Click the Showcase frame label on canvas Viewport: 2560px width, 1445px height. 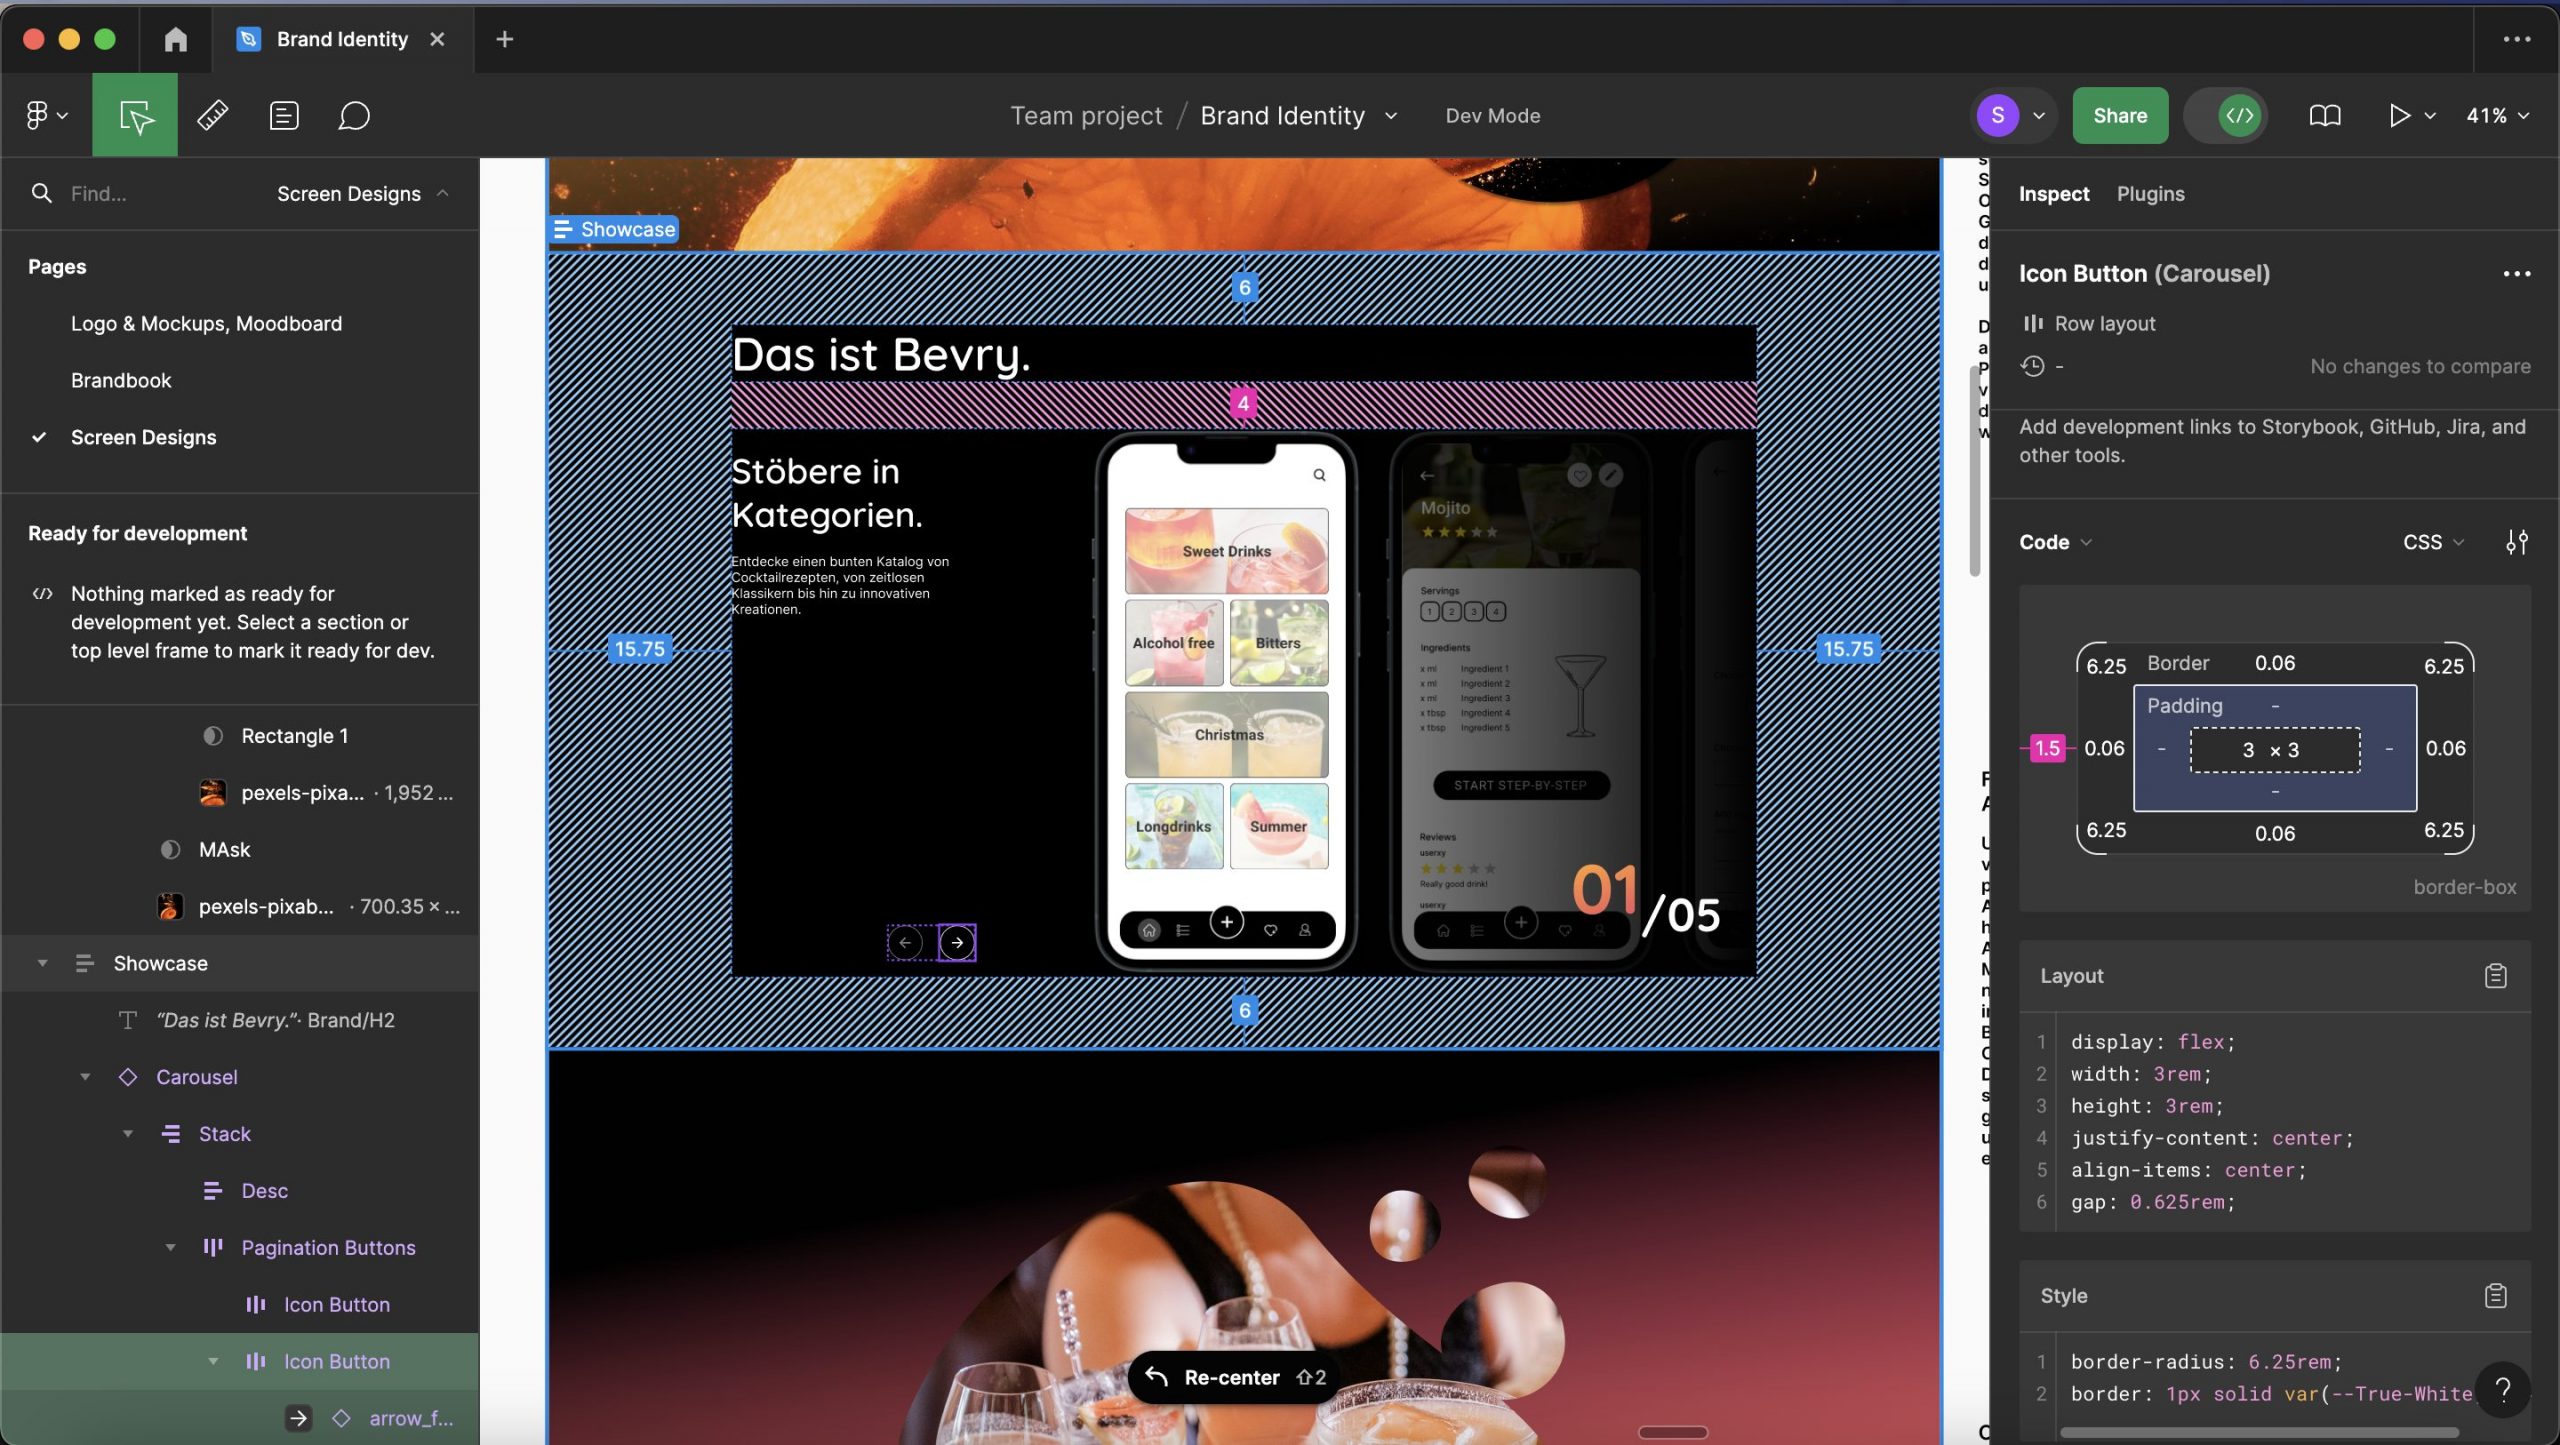tap(614, 229)
